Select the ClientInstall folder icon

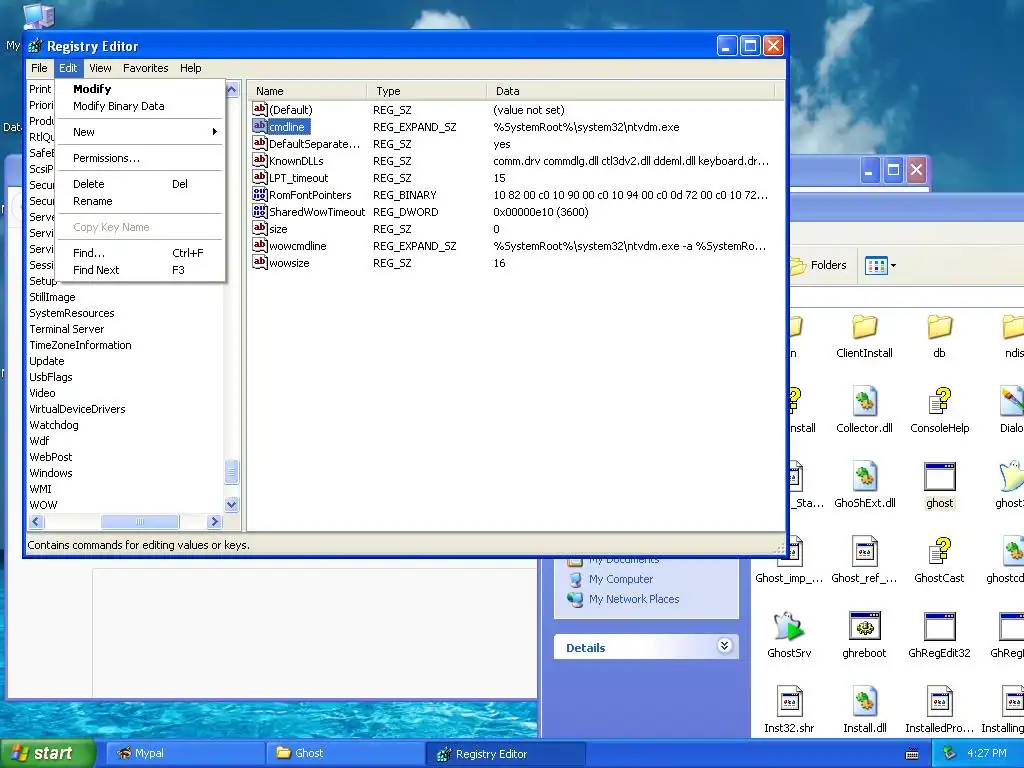pyautogui.click(x=864, y=327)
